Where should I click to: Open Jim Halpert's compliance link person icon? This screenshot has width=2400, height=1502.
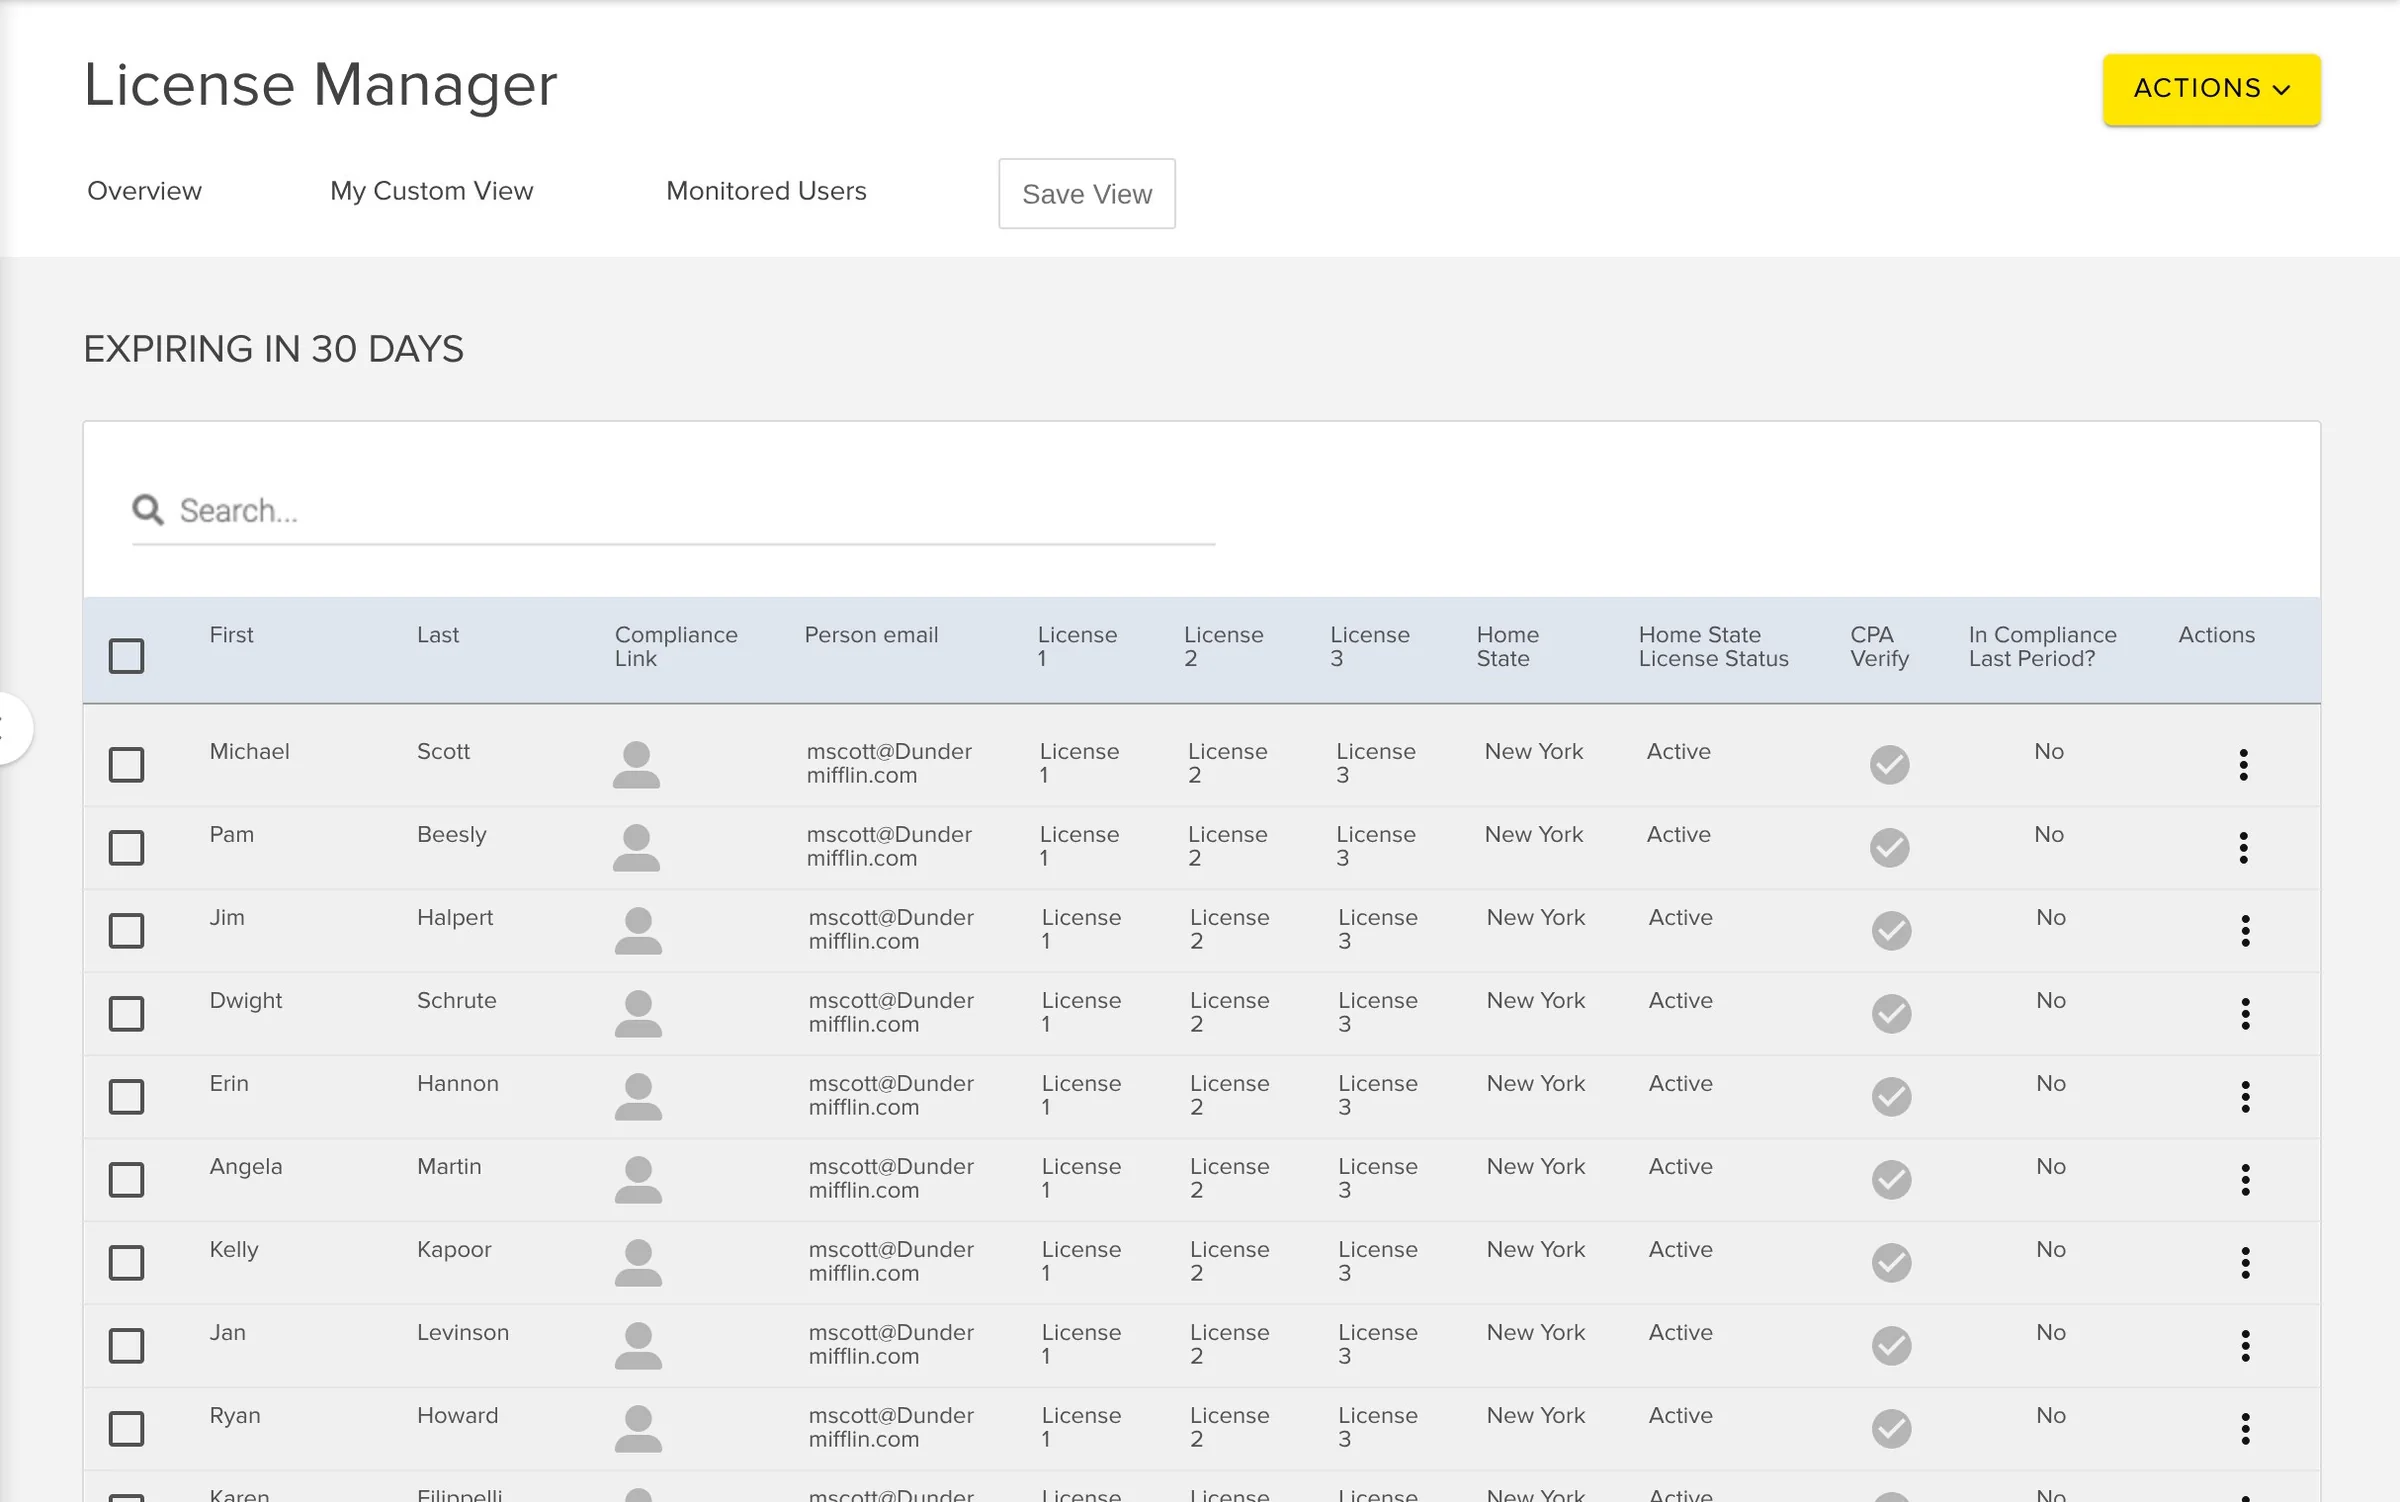(x=638, y=931)
